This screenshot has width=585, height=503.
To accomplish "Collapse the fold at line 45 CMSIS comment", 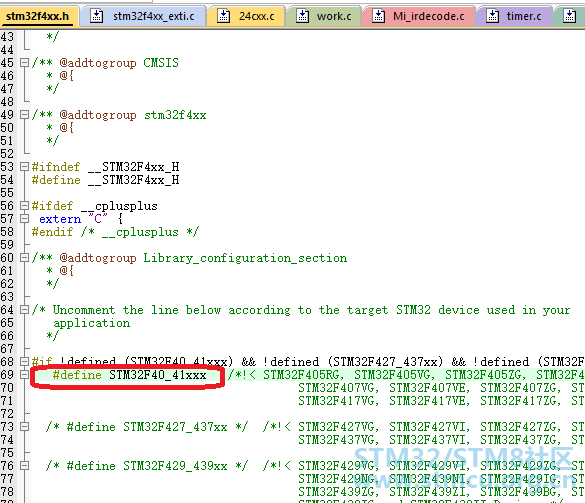I will click(24, 63).
